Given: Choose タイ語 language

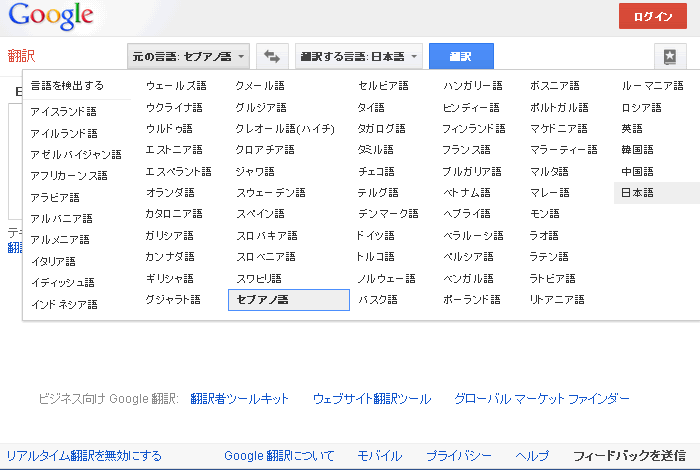Looking at the screenshot, I should tap(371, 108).
